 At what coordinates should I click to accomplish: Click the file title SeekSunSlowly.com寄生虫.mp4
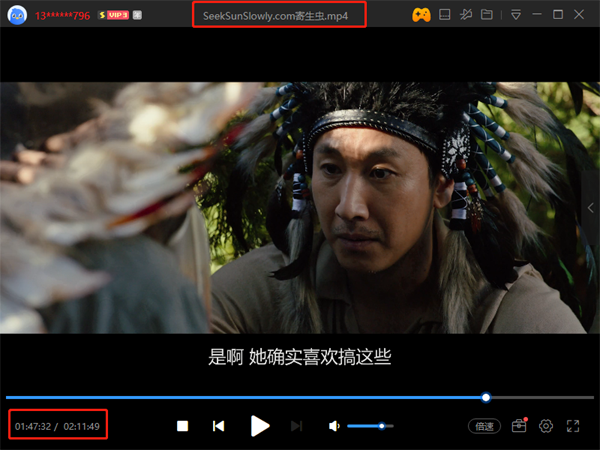pyautogui.click(x=276, y=16)
